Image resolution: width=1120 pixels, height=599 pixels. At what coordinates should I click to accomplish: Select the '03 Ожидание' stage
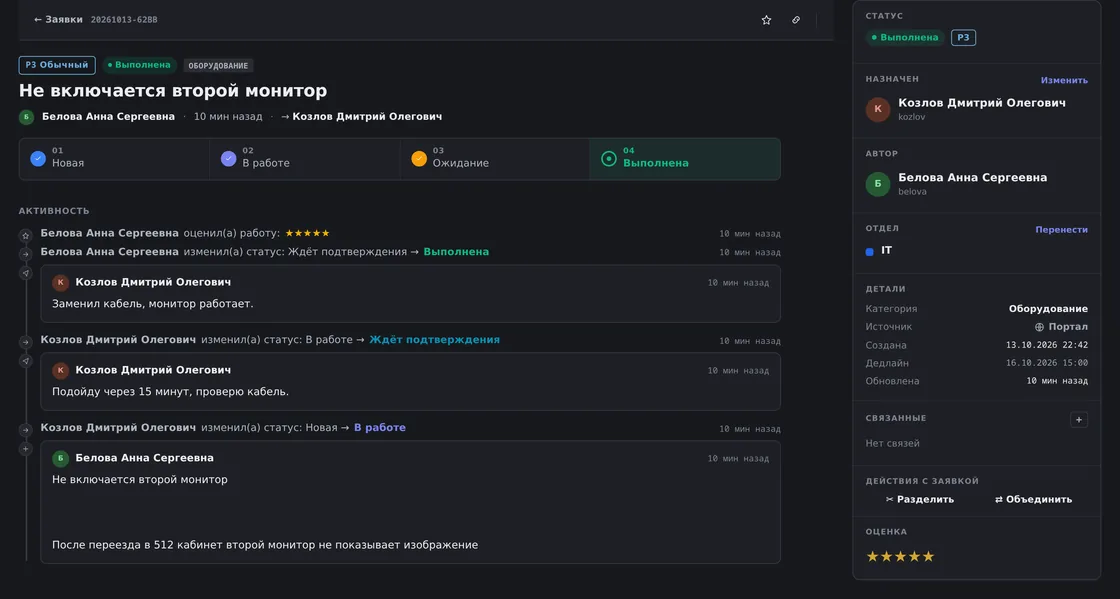coord(495,158)
